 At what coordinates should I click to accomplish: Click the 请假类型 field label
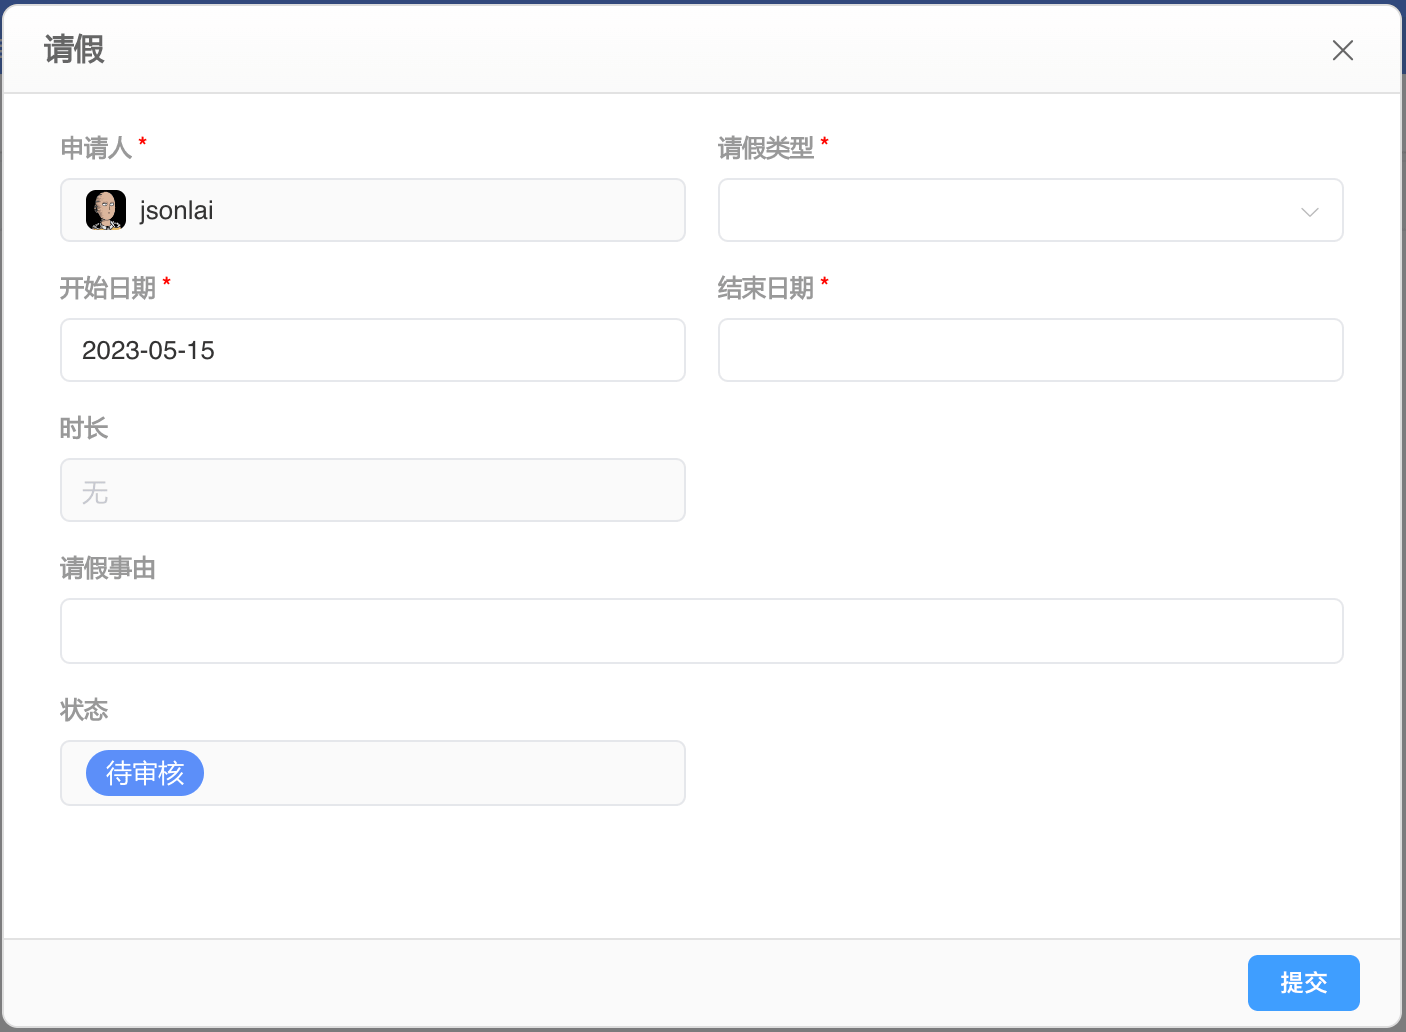765,148
